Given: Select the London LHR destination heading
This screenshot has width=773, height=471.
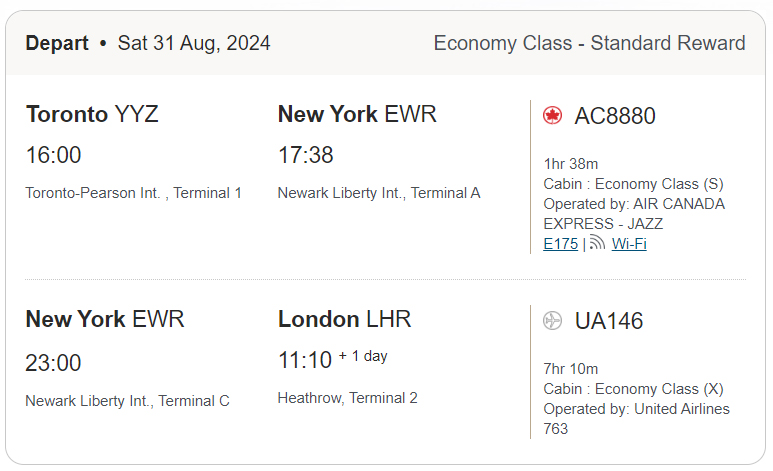Looking at the screenshot, I should pos(344,319).
